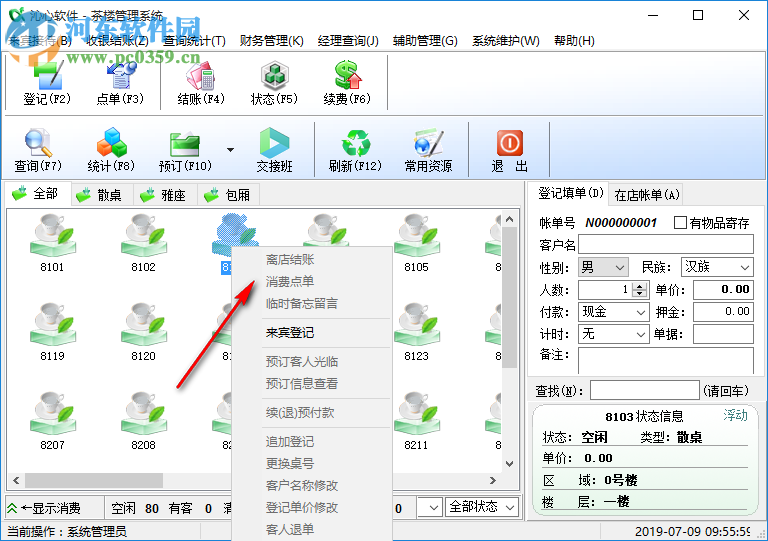Open the 交接班 shift handover tool
768x541 pixels.
click(x=274, y=150)
